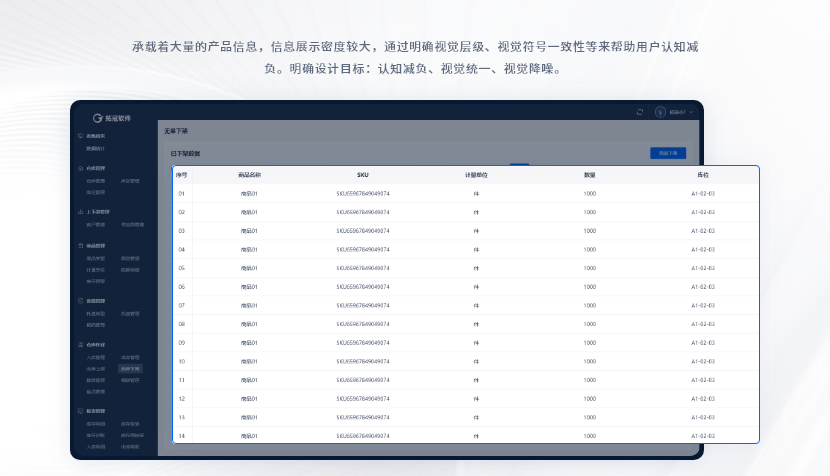This screenshot has width=830, height=476.
Task: Click the SKU value in row 13
Action: 363,417
